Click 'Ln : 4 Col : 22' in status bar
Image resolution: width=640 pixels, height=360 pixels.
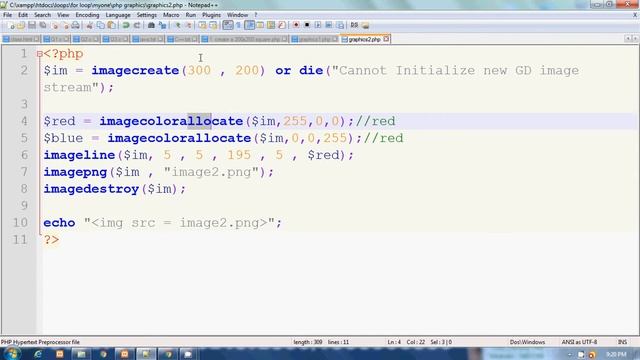tap(406, 342)
